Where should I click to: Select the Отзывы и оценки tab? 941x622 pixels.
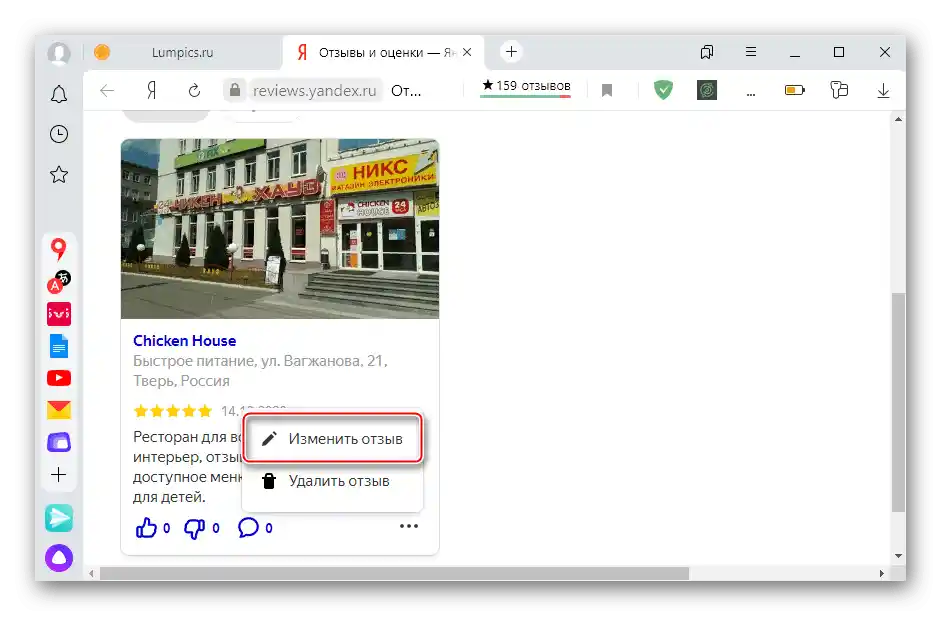(384, 53)
